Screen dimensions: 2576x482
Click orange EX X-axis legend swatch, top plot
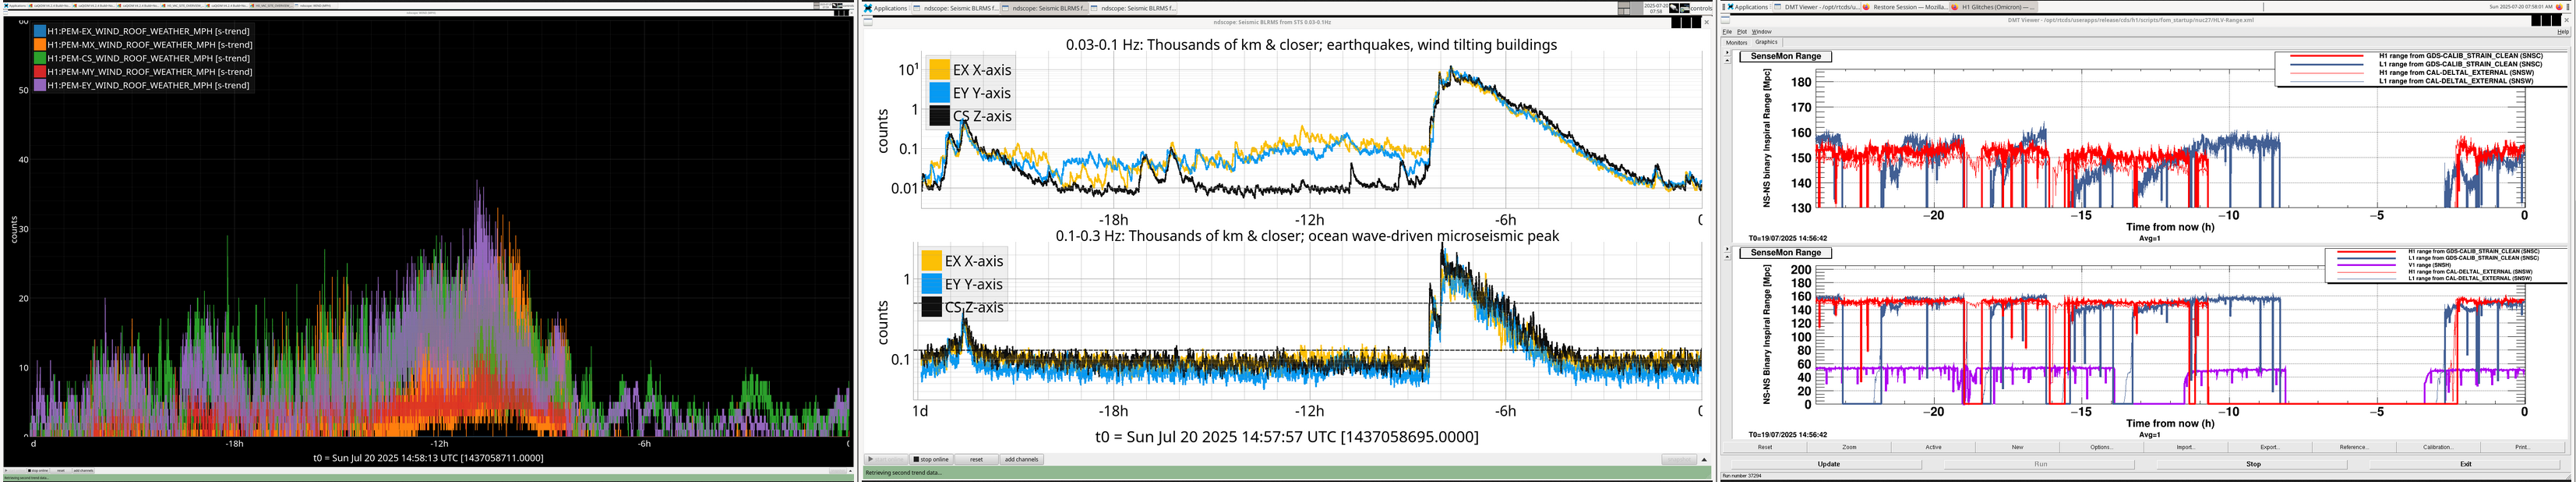tap(939, 70)
